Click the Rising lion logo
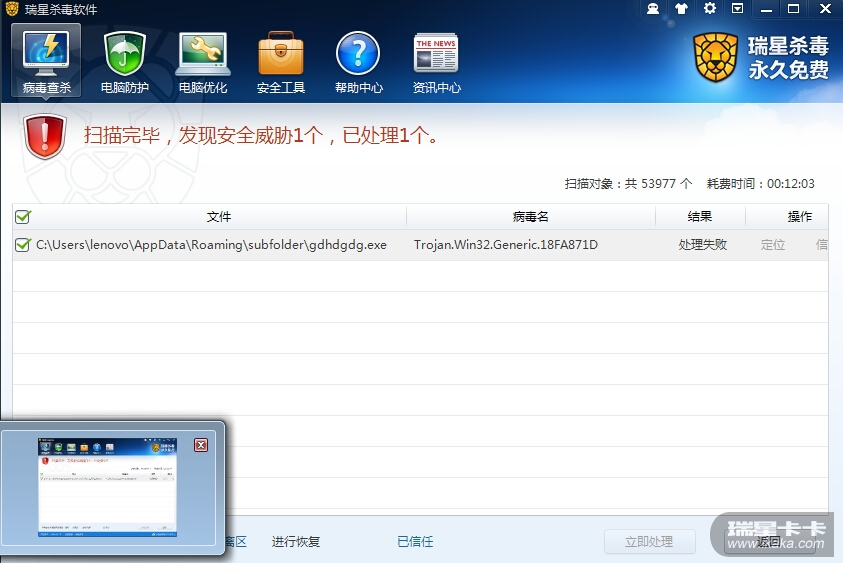843x563 pixels. tap(715, 58)
